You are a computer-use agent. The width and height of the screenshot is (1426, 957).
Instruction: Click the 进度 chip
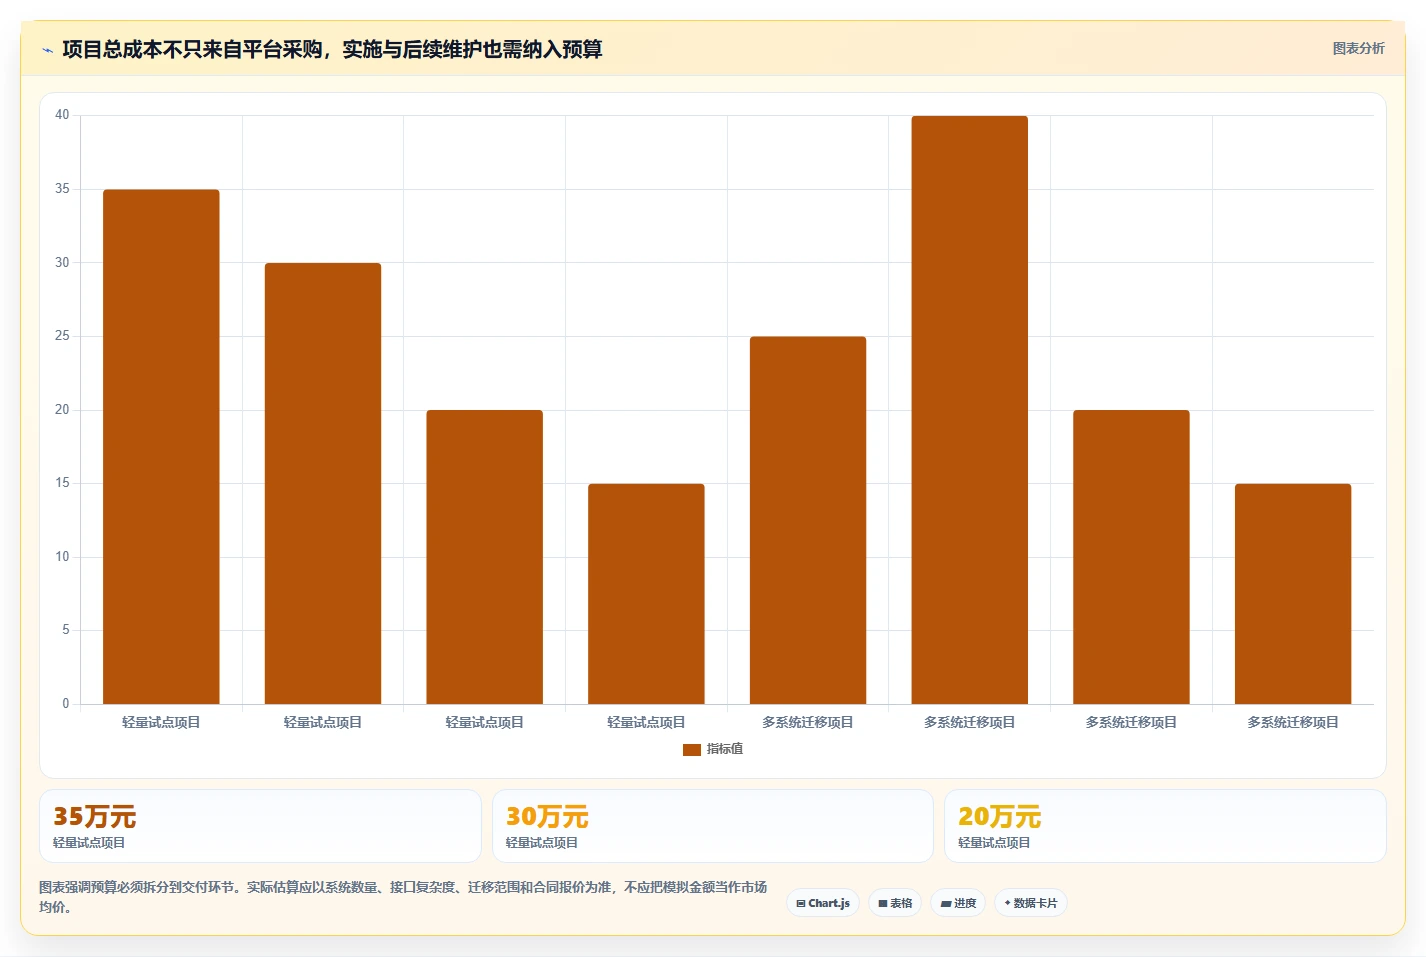point(958,903)
